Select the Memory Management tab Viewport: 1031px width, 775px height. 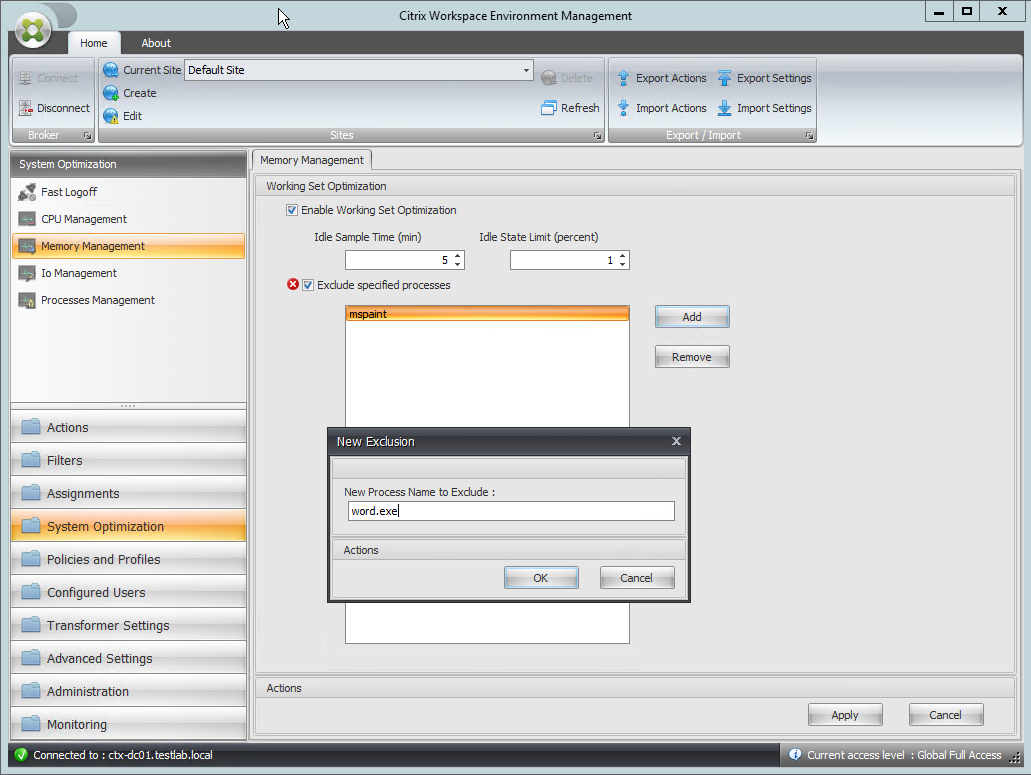tap(312, 160)
